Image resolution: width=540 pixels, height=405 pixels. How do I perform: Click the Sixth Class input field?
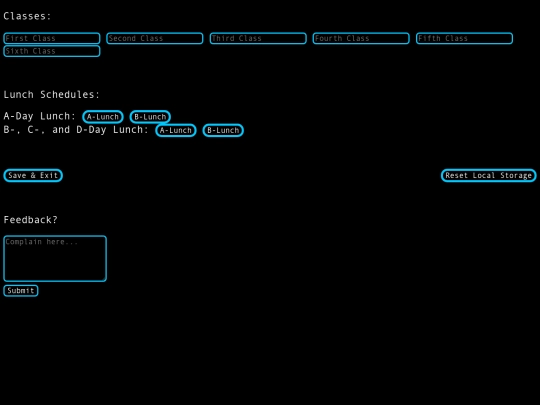click(52, 51)
